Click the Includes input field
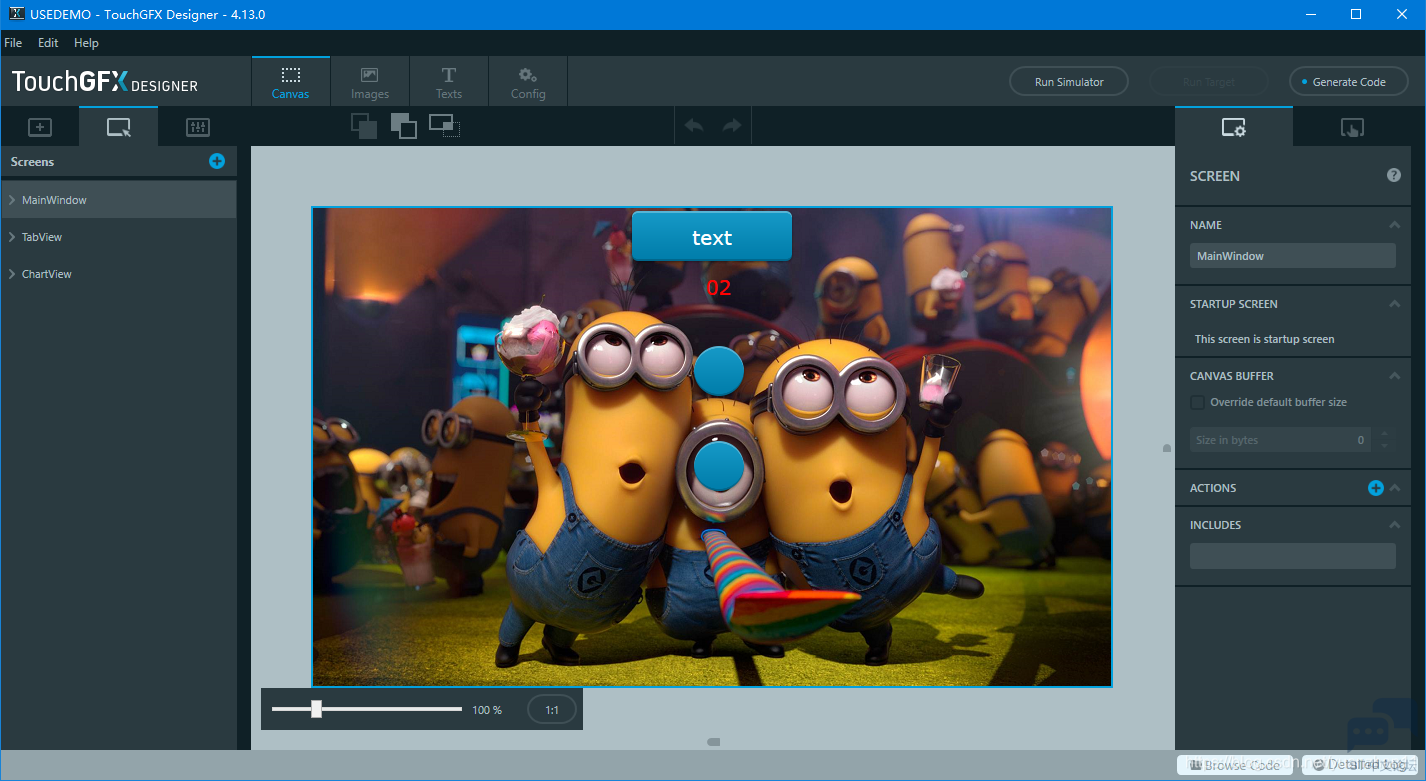This screenshot has width=1426, height=781. tap(1293, 556)
